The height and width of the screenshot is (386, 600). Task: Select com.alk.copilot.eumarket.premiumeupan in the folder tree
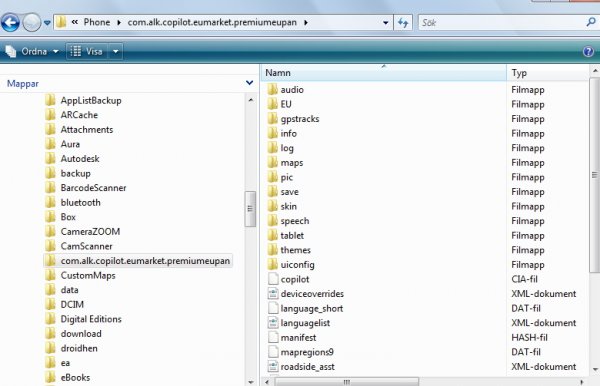[x=145, y=261]
